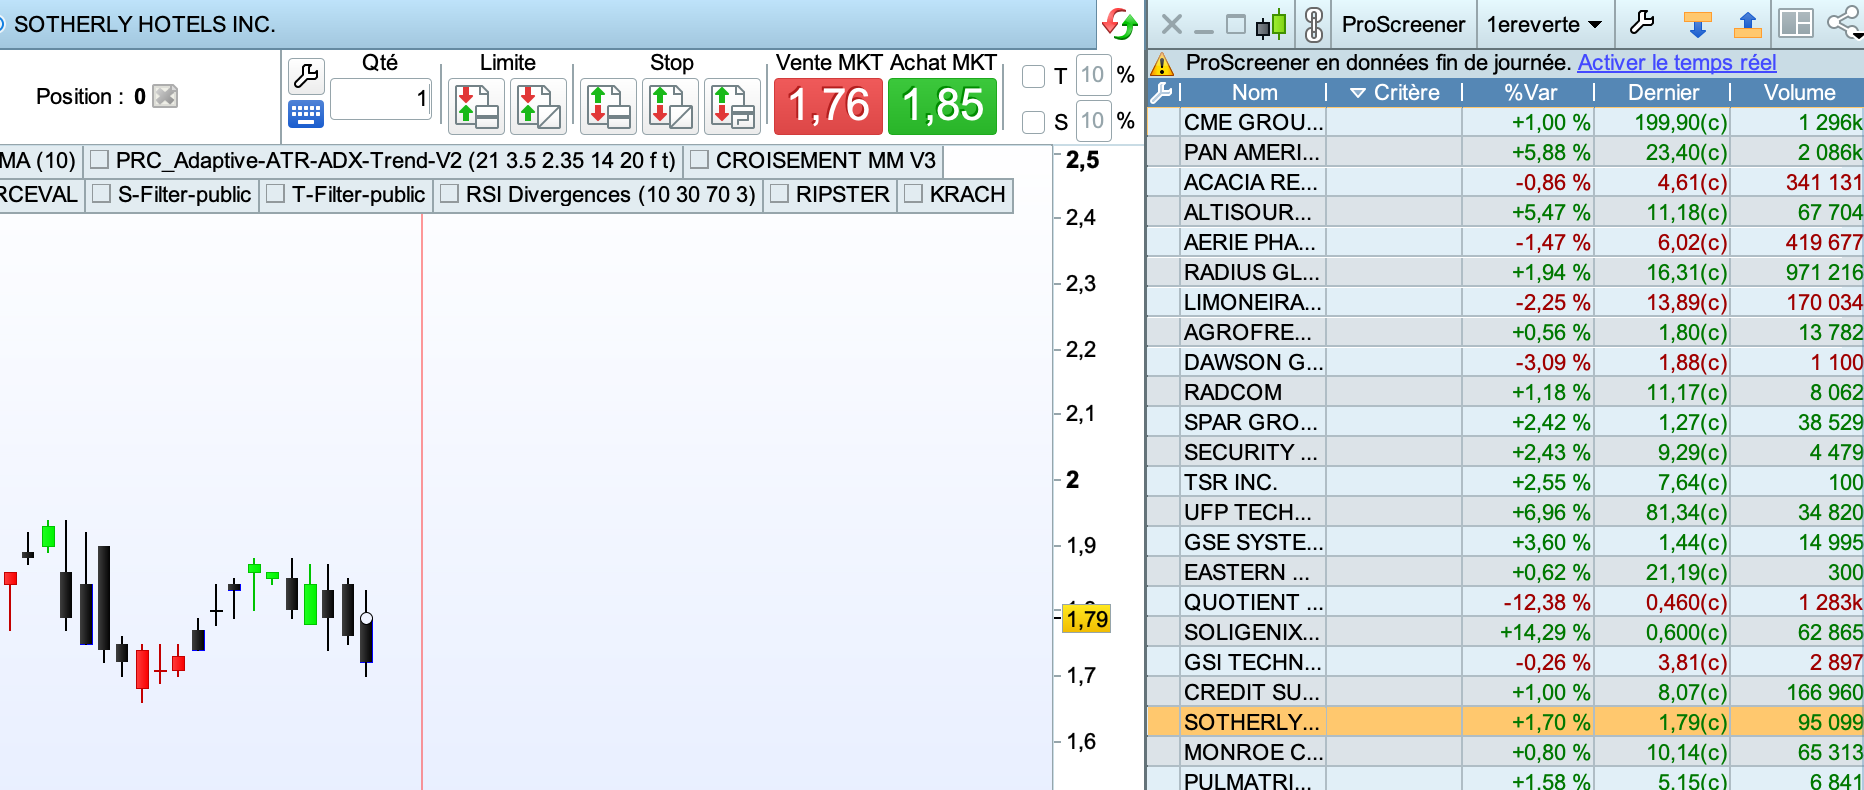Open order settings wrench beside Qté
1864x790 pixels.
point(306,76)
